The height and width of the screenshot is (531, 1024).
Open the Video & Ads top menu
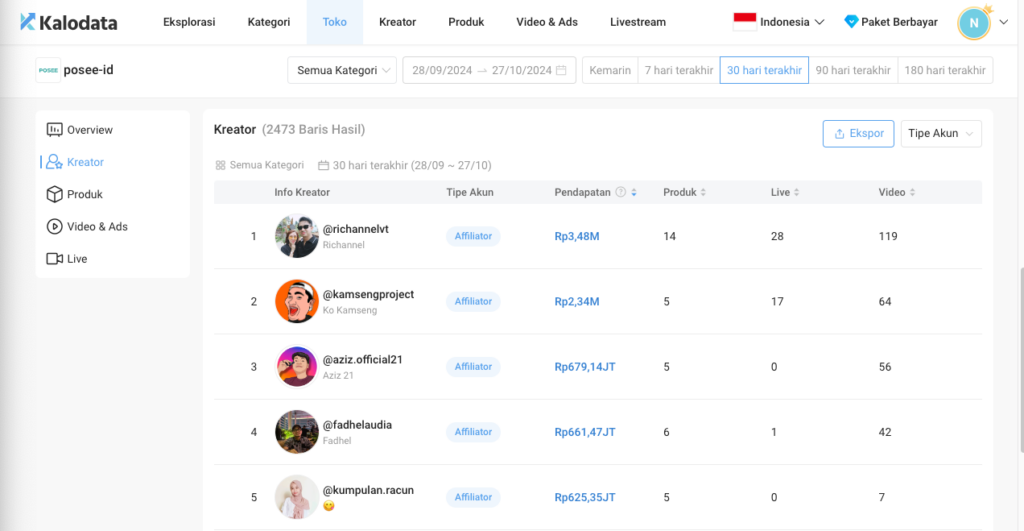coord(547,22)
